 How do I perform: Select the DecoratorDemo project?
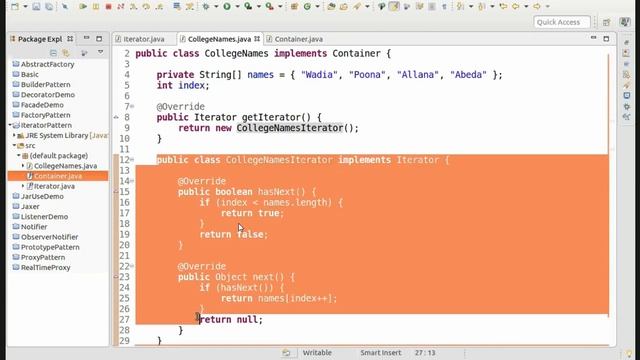[x=44, y=95]
